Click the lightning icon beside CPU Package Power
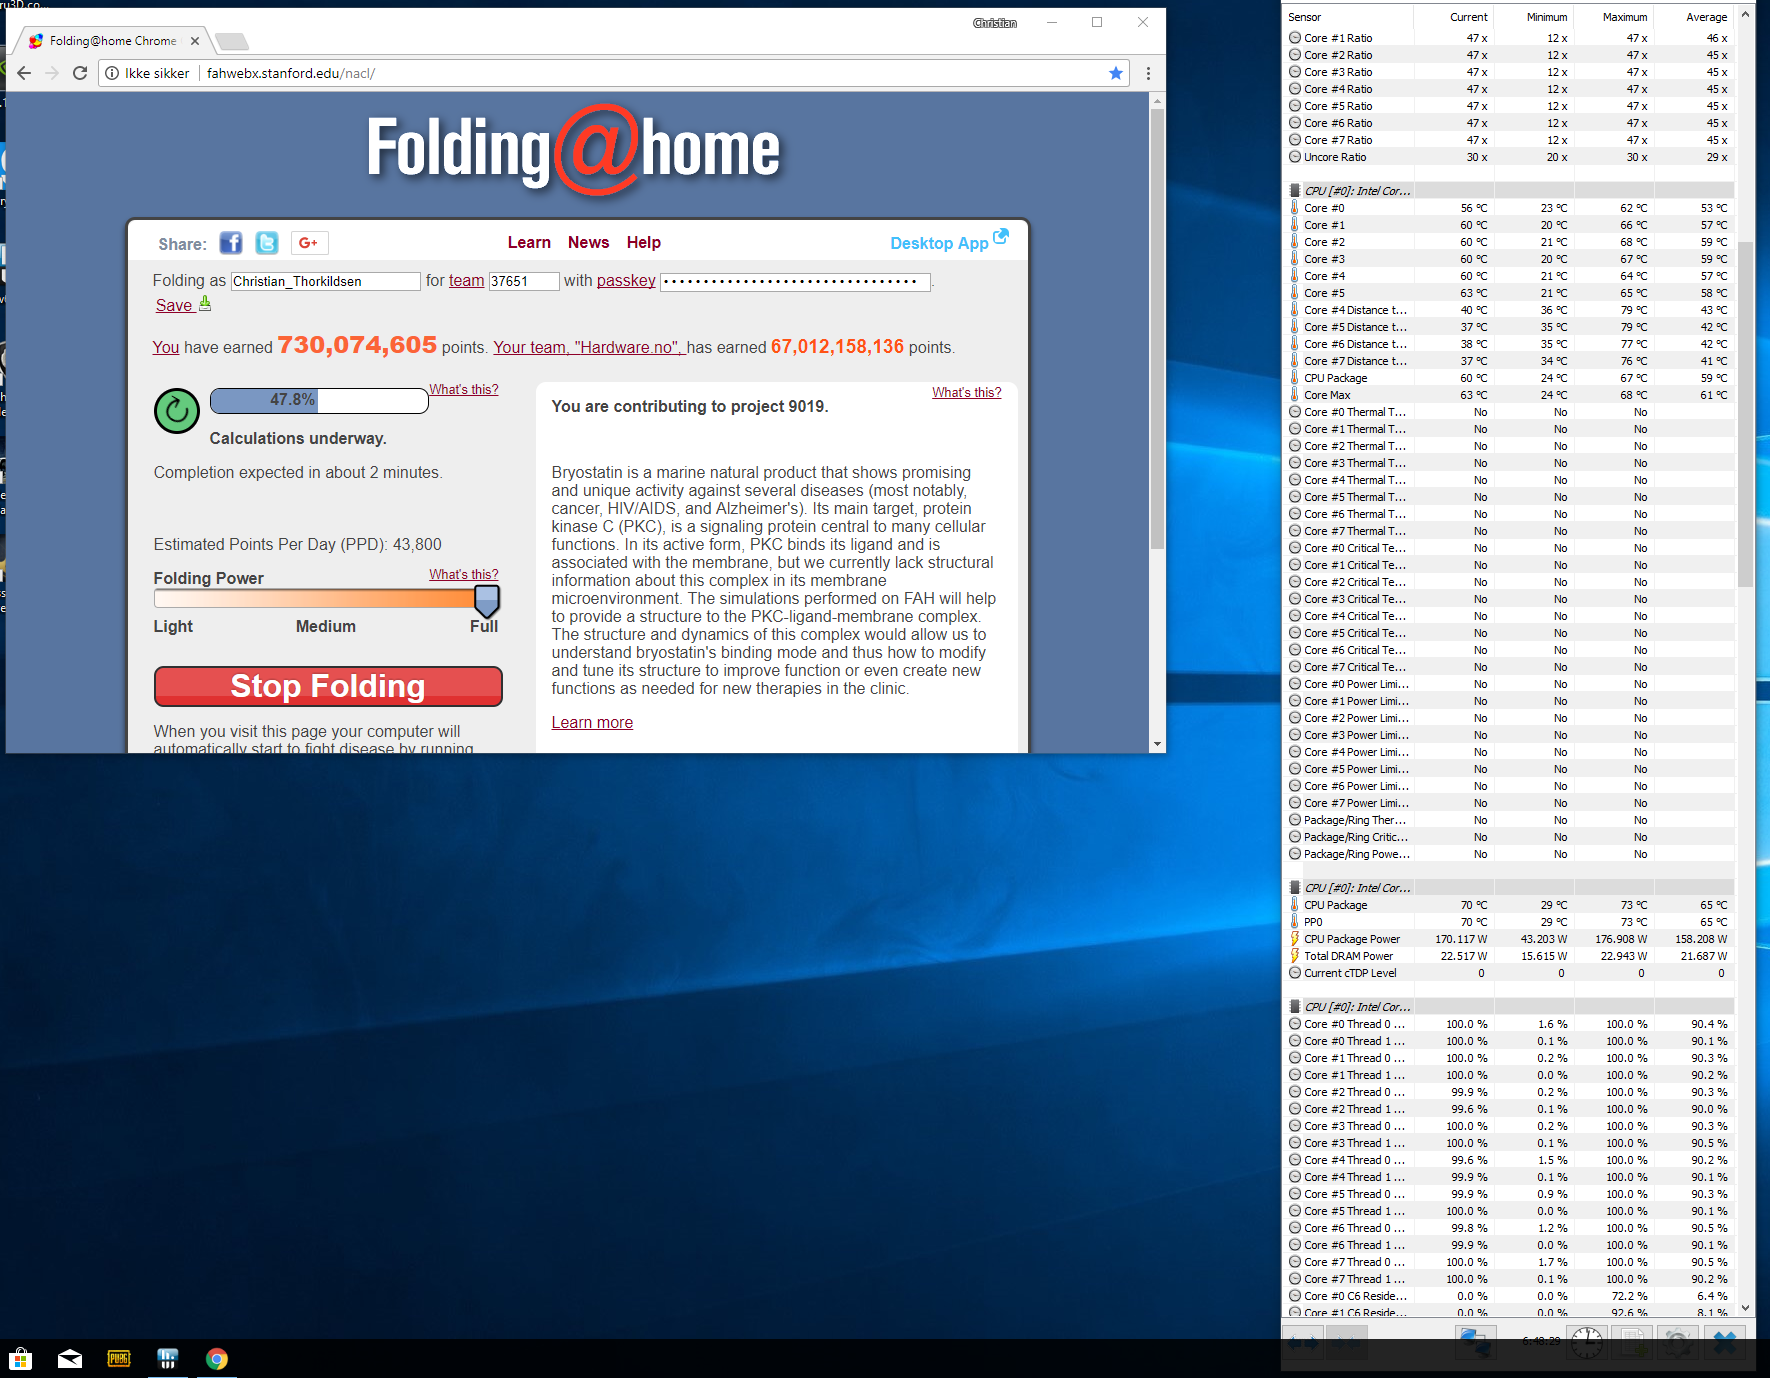 (1295, 939)
